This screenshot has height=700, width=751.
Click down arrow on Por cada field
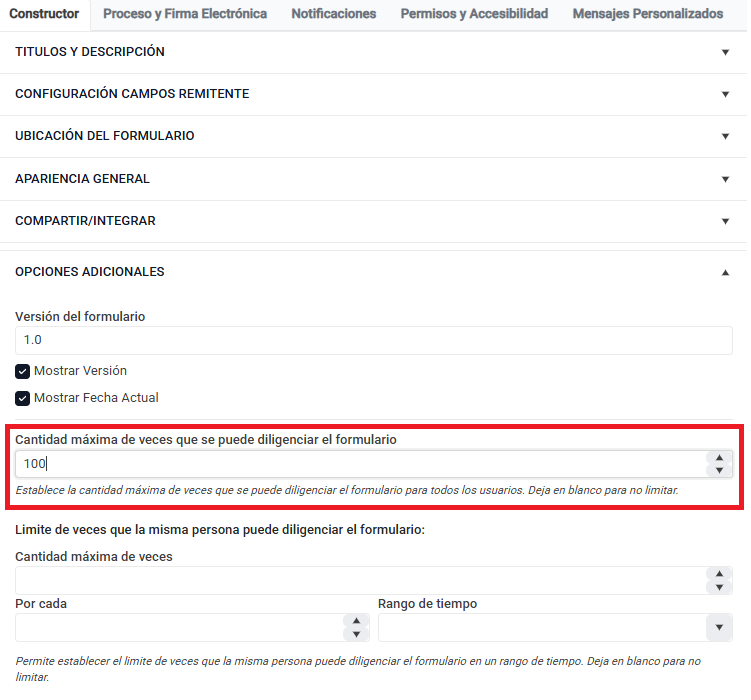point(356,634)
